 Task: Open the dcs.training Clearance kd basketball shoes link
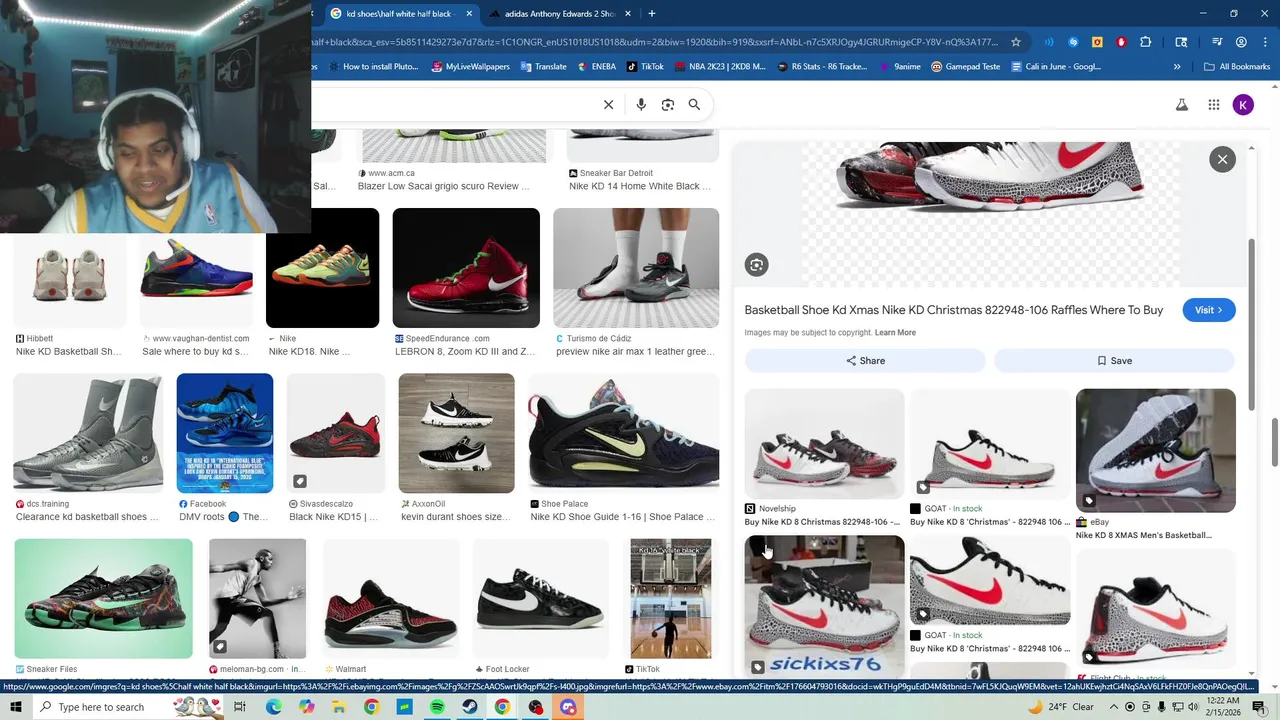[87, 517]
